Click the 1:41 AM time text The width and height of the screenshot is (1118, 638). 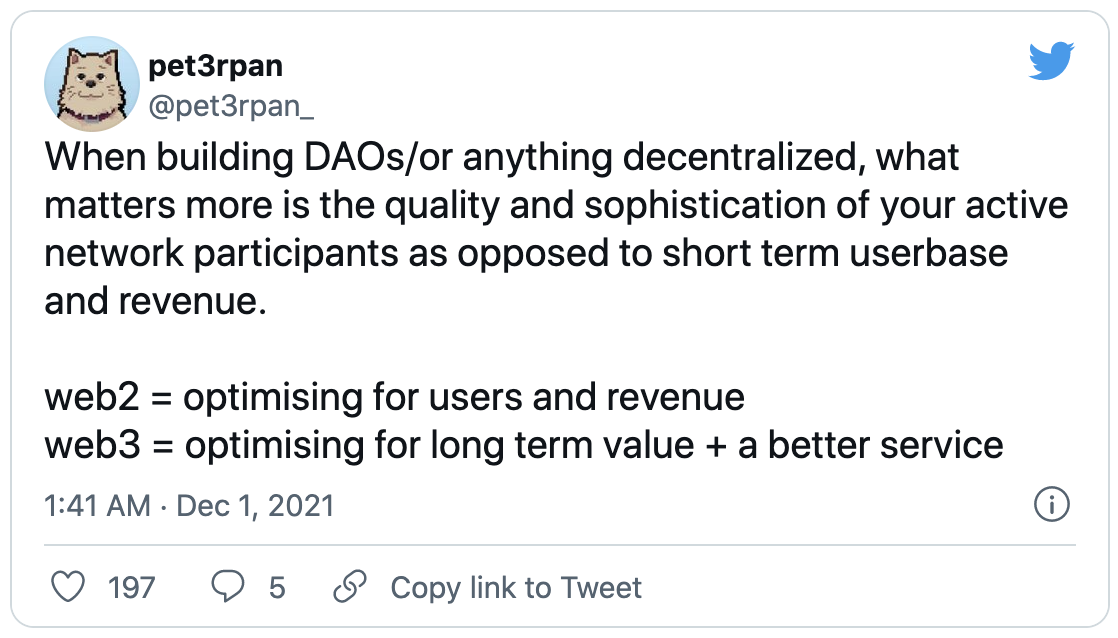click(97, 506)
